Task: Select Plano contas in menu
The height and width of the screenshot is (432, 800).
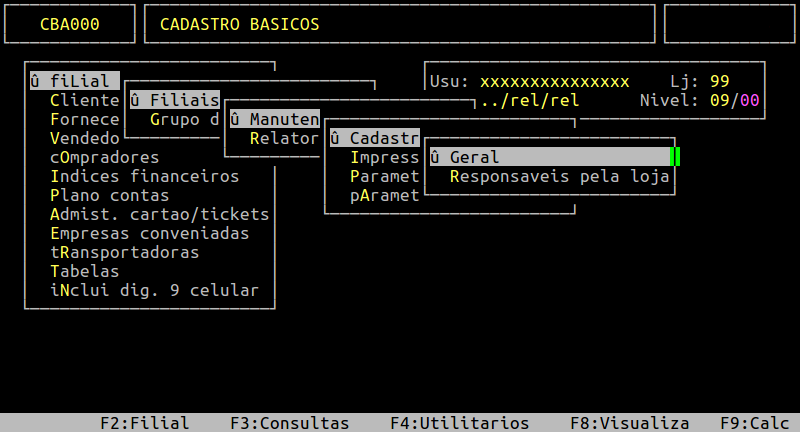Action: (x=109, y=195)
